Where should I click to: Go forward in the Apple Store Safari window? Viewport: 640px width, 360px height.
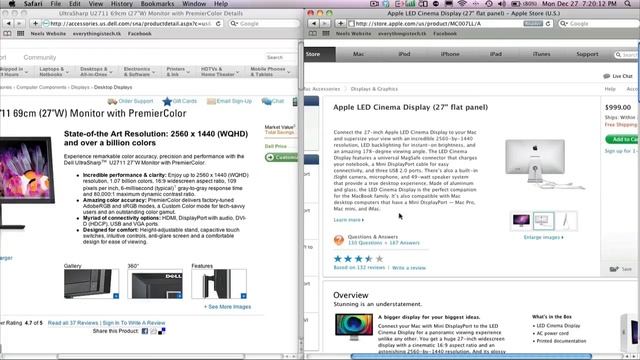tap(324, 24)
